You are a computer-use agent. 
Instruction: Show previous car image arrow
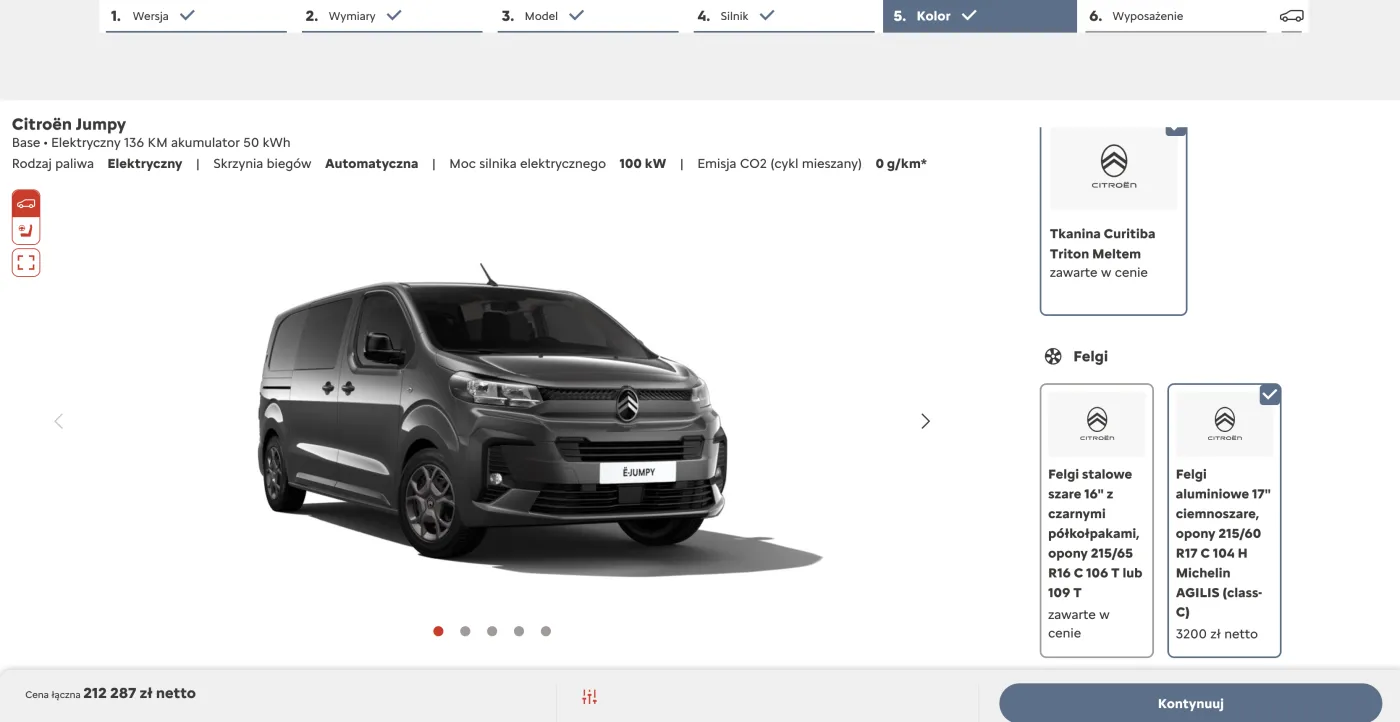coord(58,421)
